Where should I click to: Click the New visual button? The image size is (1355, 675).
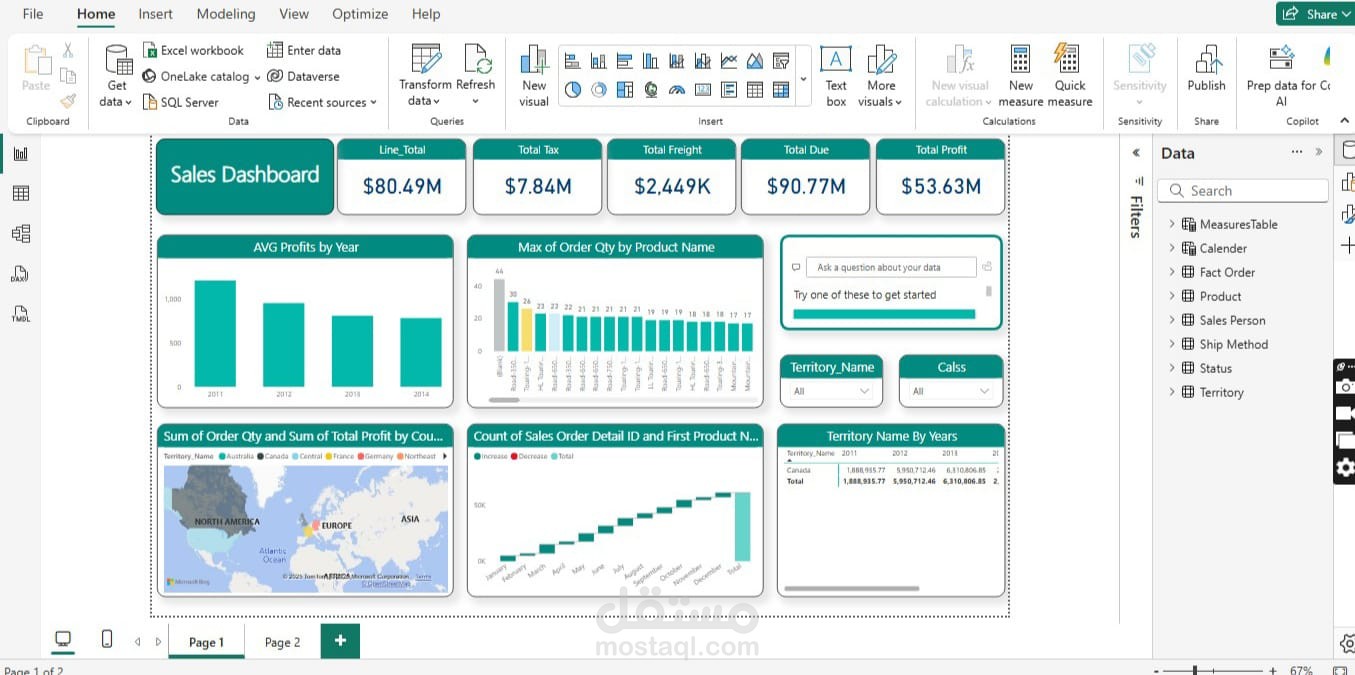(534, 76)
